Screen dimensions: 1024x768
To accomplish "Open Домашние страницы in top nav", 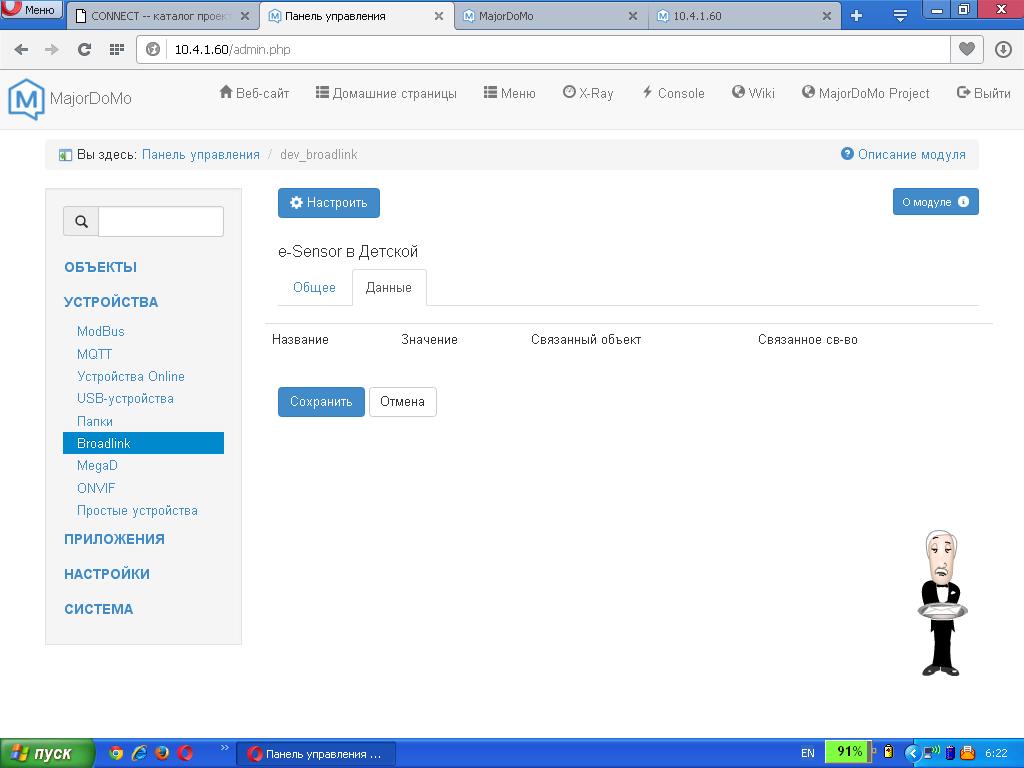I will [x=386, y=93].
